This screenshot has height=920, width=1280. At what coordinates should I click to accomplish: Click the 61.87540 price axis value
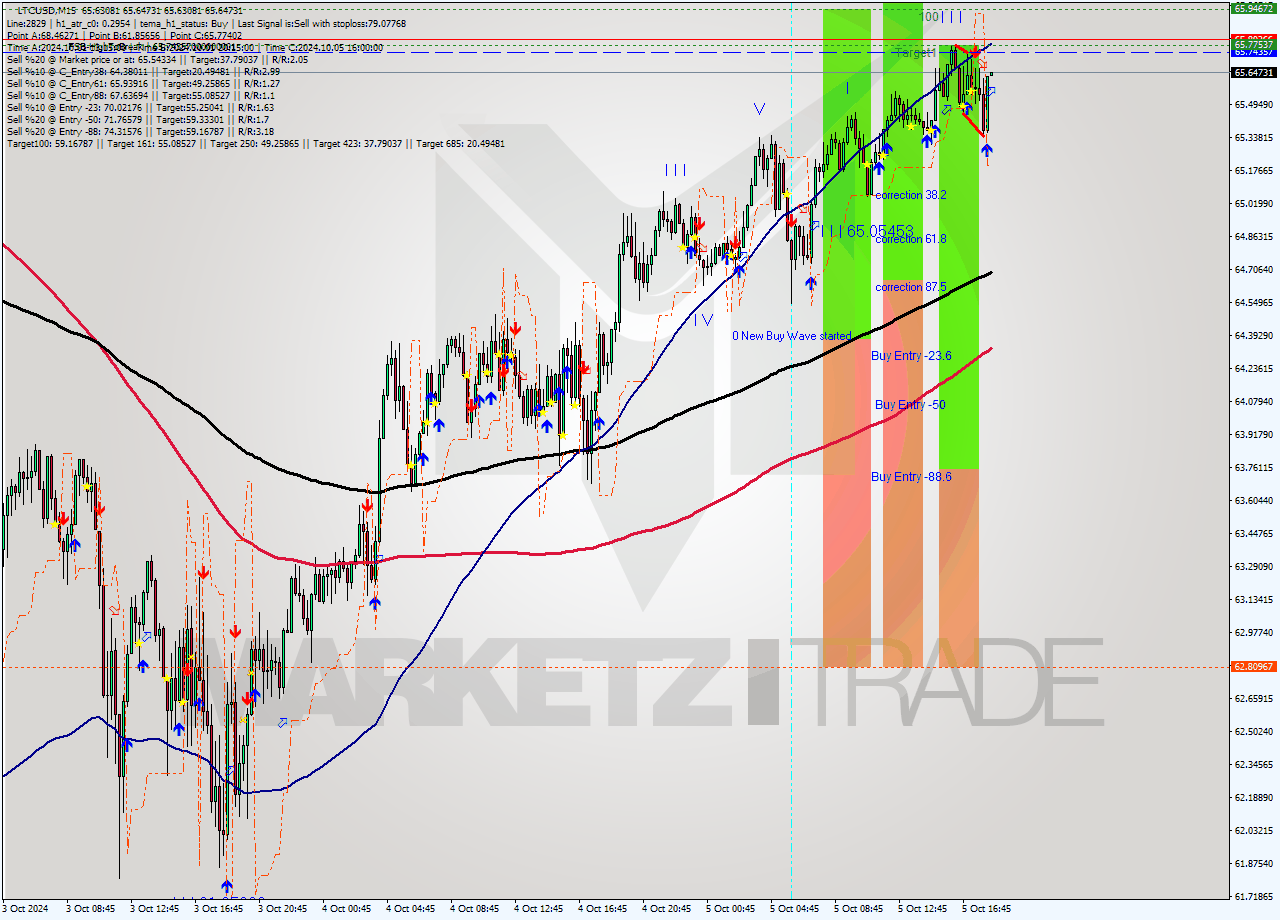click(x=1253, y=864)
